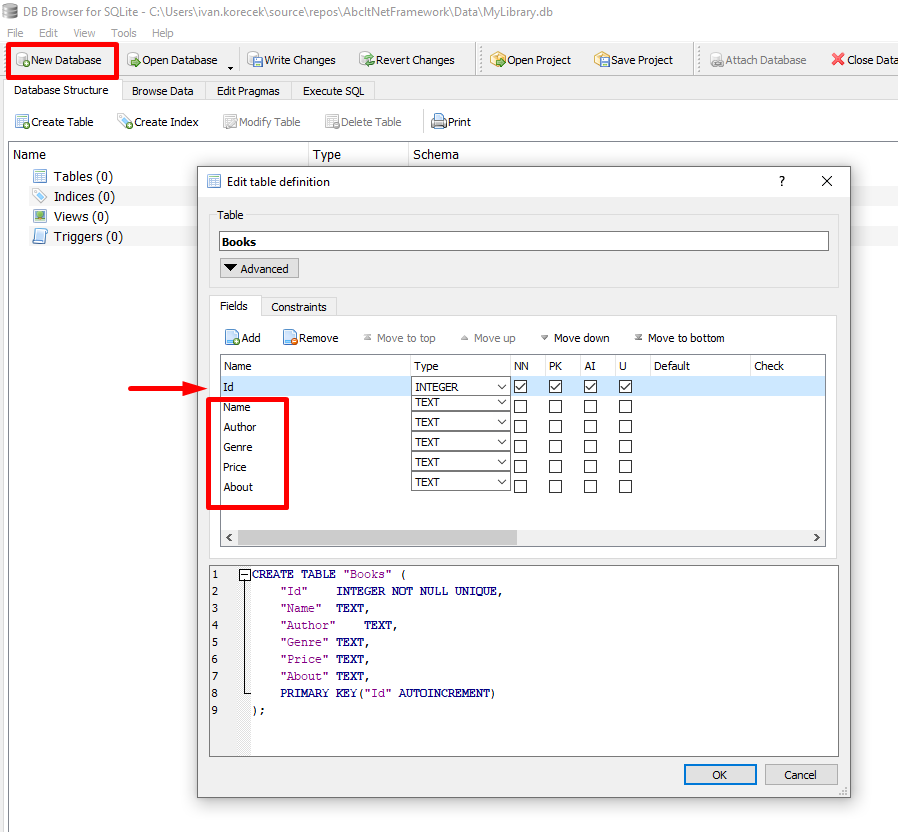This screenshot has width=898, height=832.
Task: Toggle the Not Null checkbox for Name field
Action: (520, 407)
